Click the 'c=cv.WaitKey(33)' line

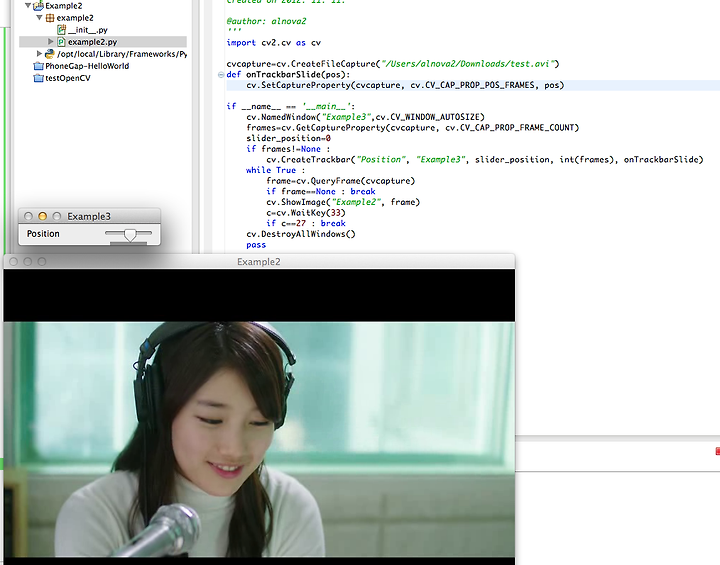coord(306,213)
